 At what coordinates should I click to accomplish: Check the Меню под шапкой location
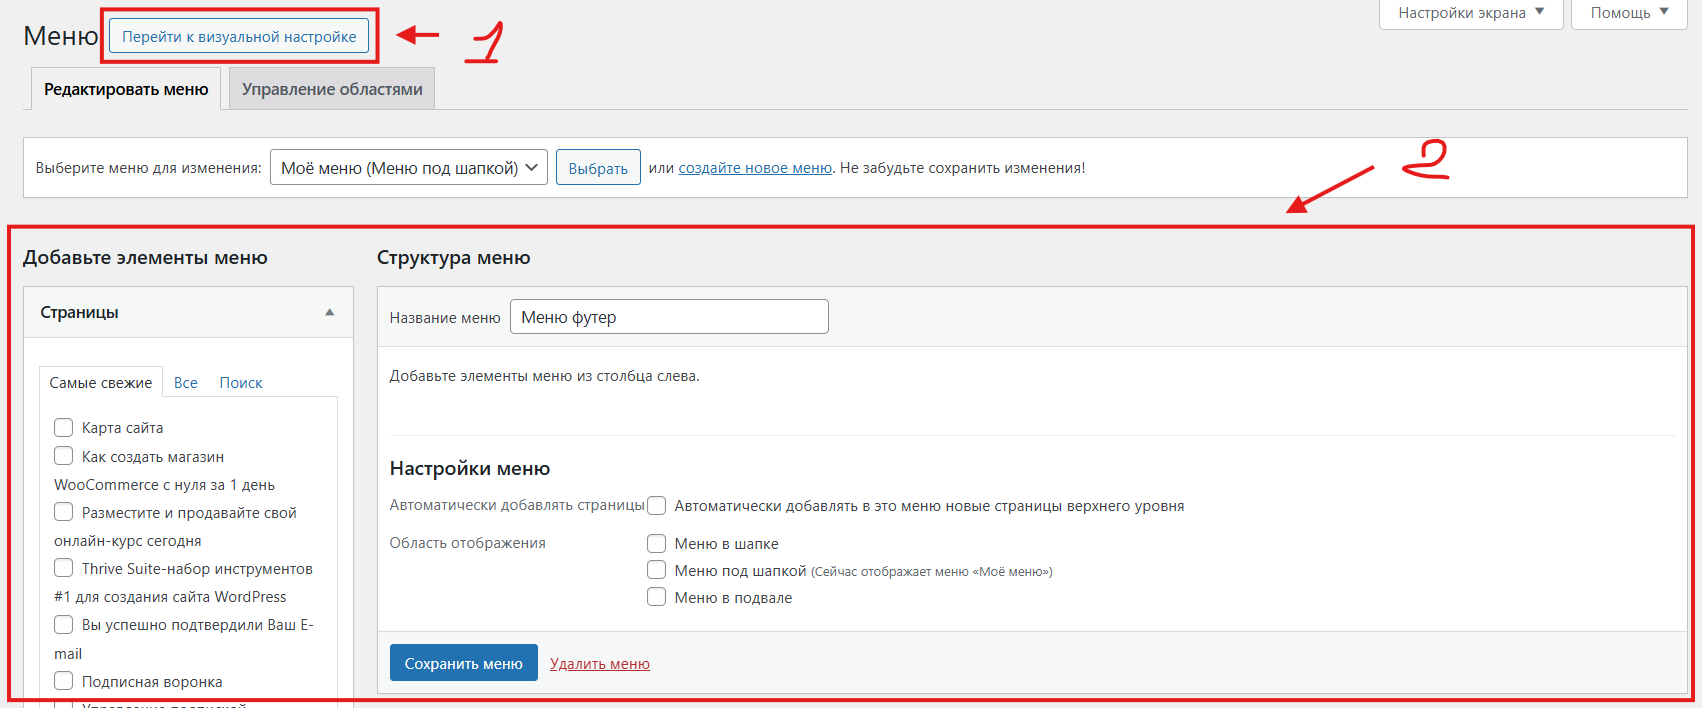click(657, 570)
